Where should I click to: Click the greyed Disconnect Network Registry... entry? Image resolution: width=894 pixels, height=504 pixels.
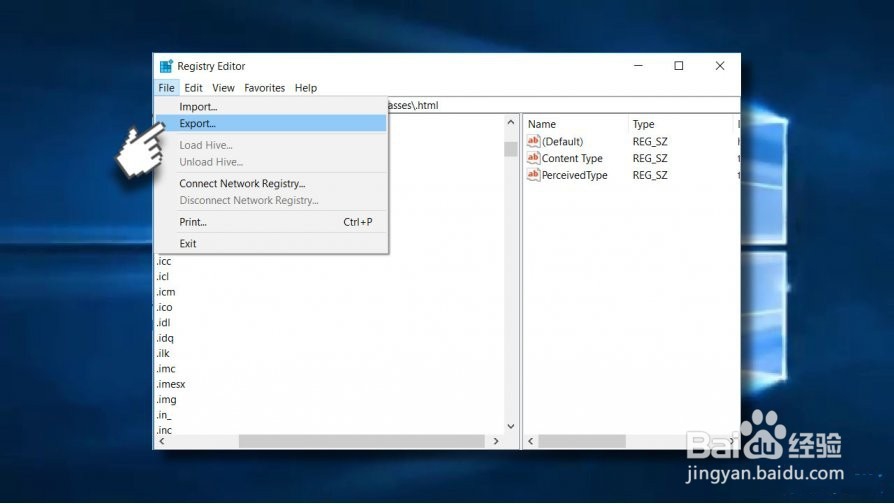tap(271, 200)
